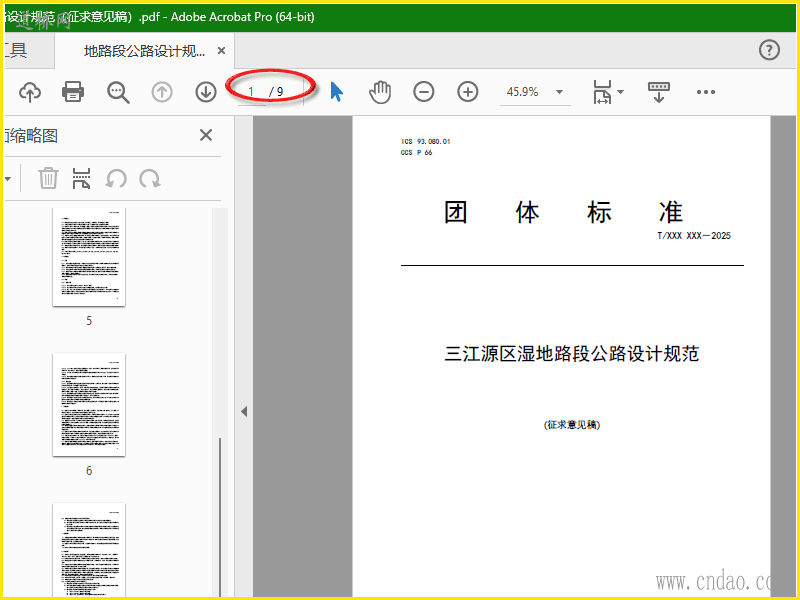Collapse the navigation pane with left triangle
The height and width of the screenshot is (600, 800).
point(244,411)
